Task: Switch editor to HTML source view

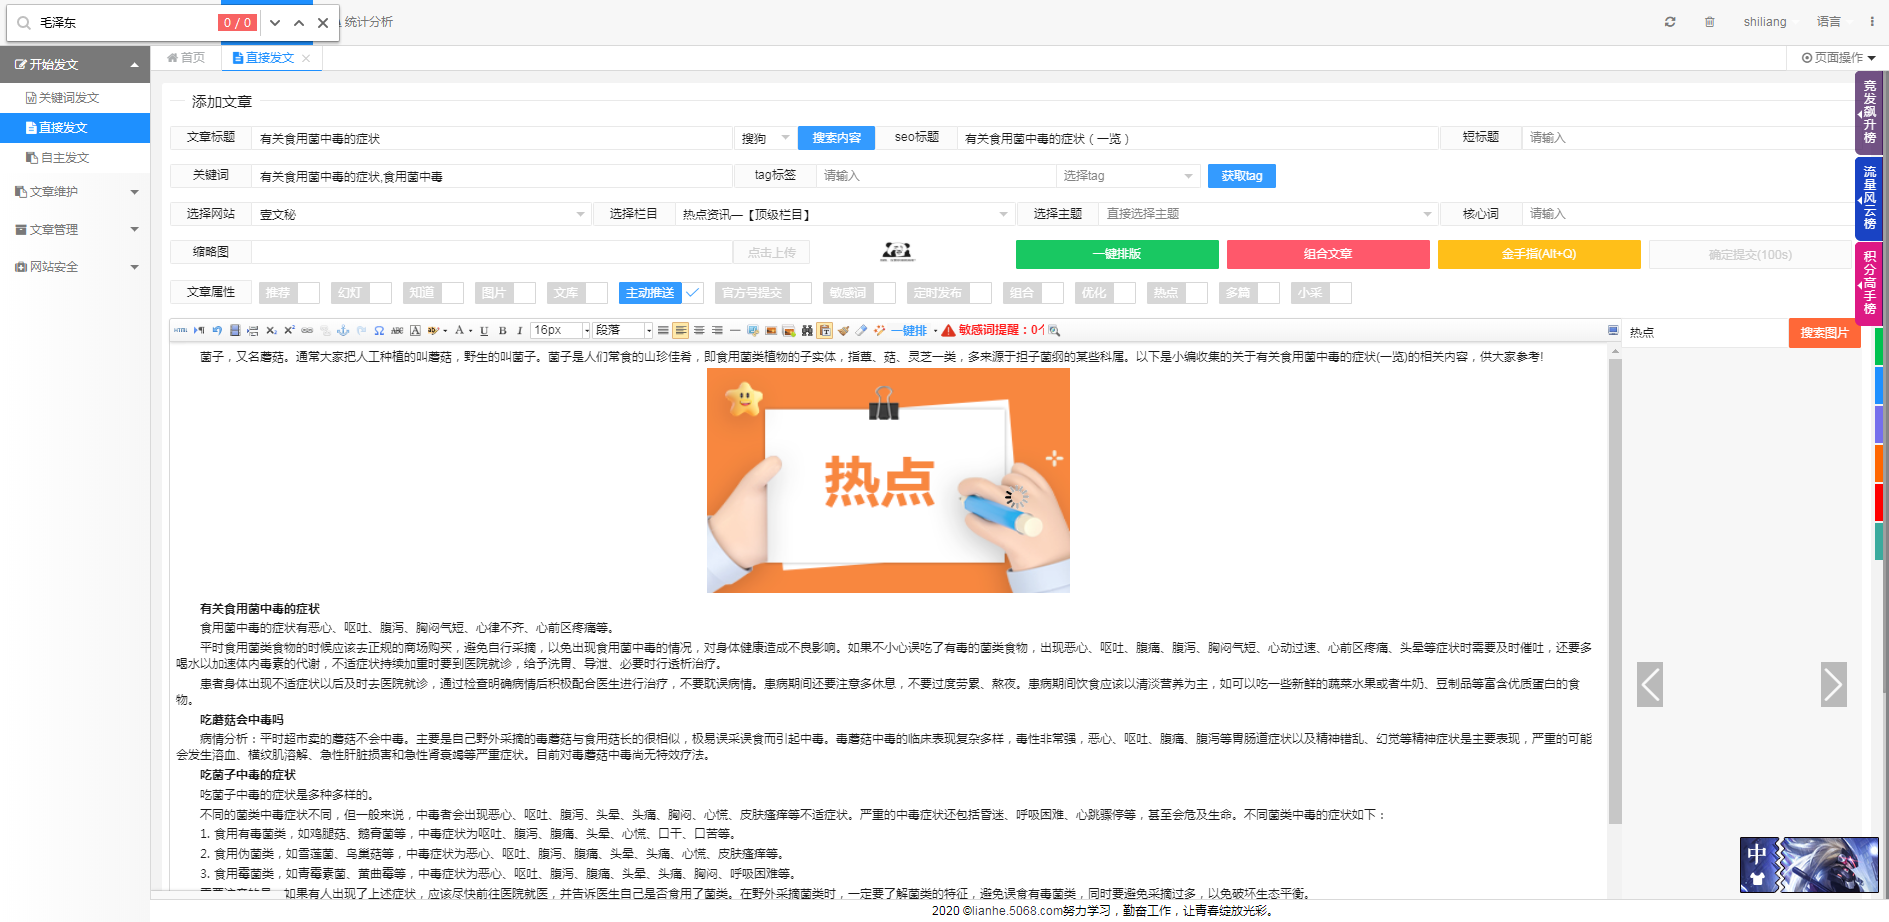Action: click(x=179, y=330)
